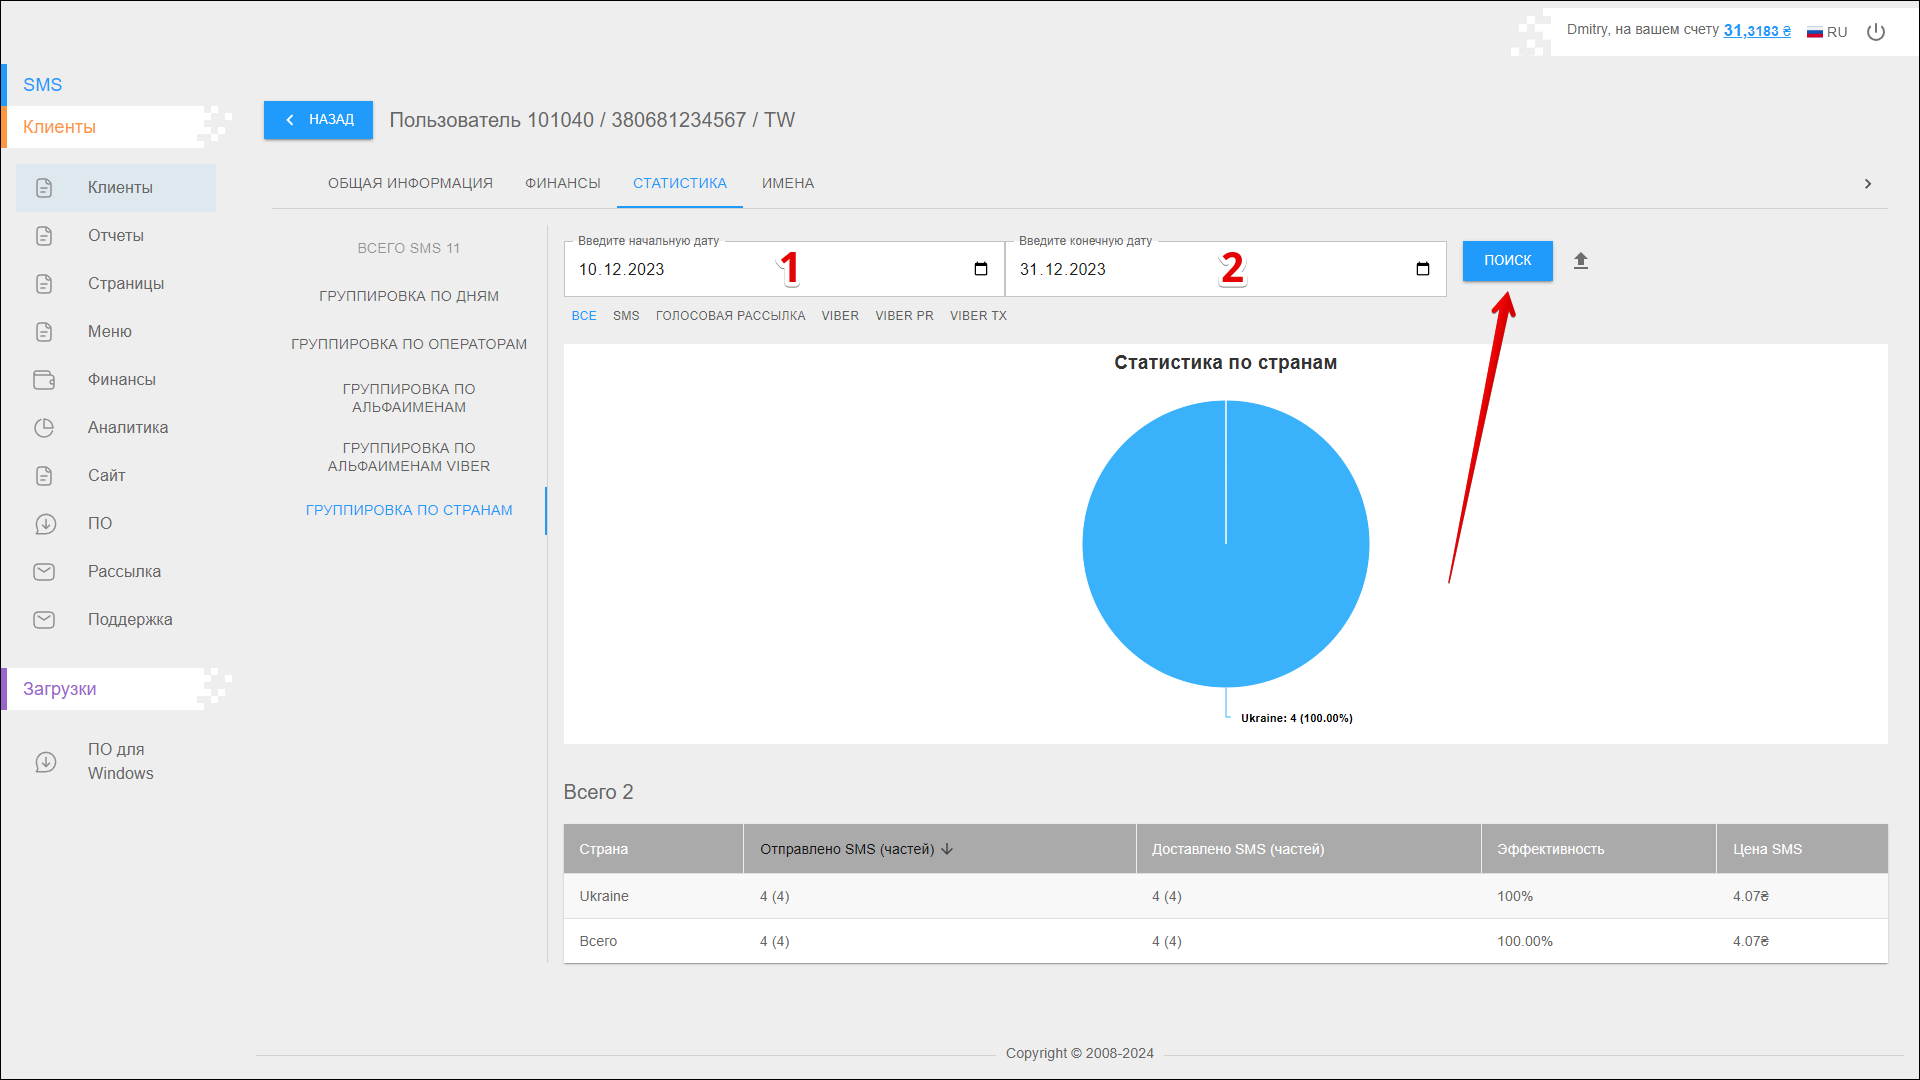The height and width of the screenshot is (1080, 1920).
Task: Select the SMS filter option
Action: click(626, 316)
